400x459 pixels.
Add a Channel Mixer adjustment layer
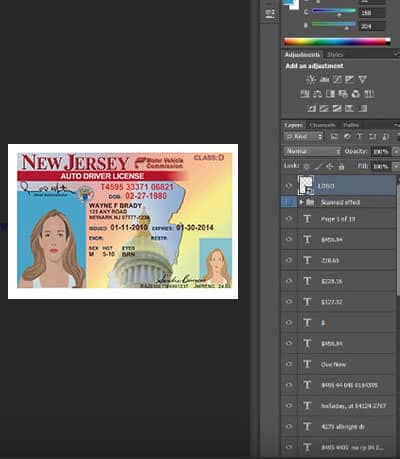356,94
